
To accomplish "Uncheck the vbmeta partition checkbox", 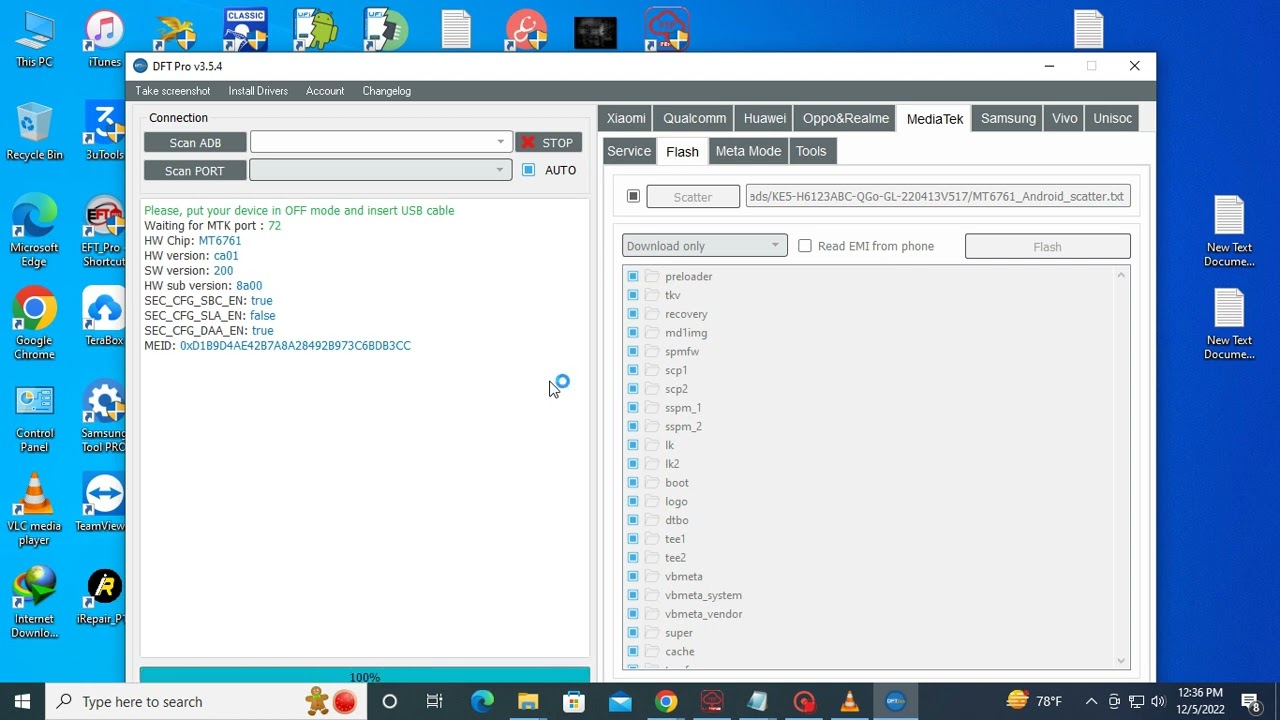I will [x=633, y=576].
